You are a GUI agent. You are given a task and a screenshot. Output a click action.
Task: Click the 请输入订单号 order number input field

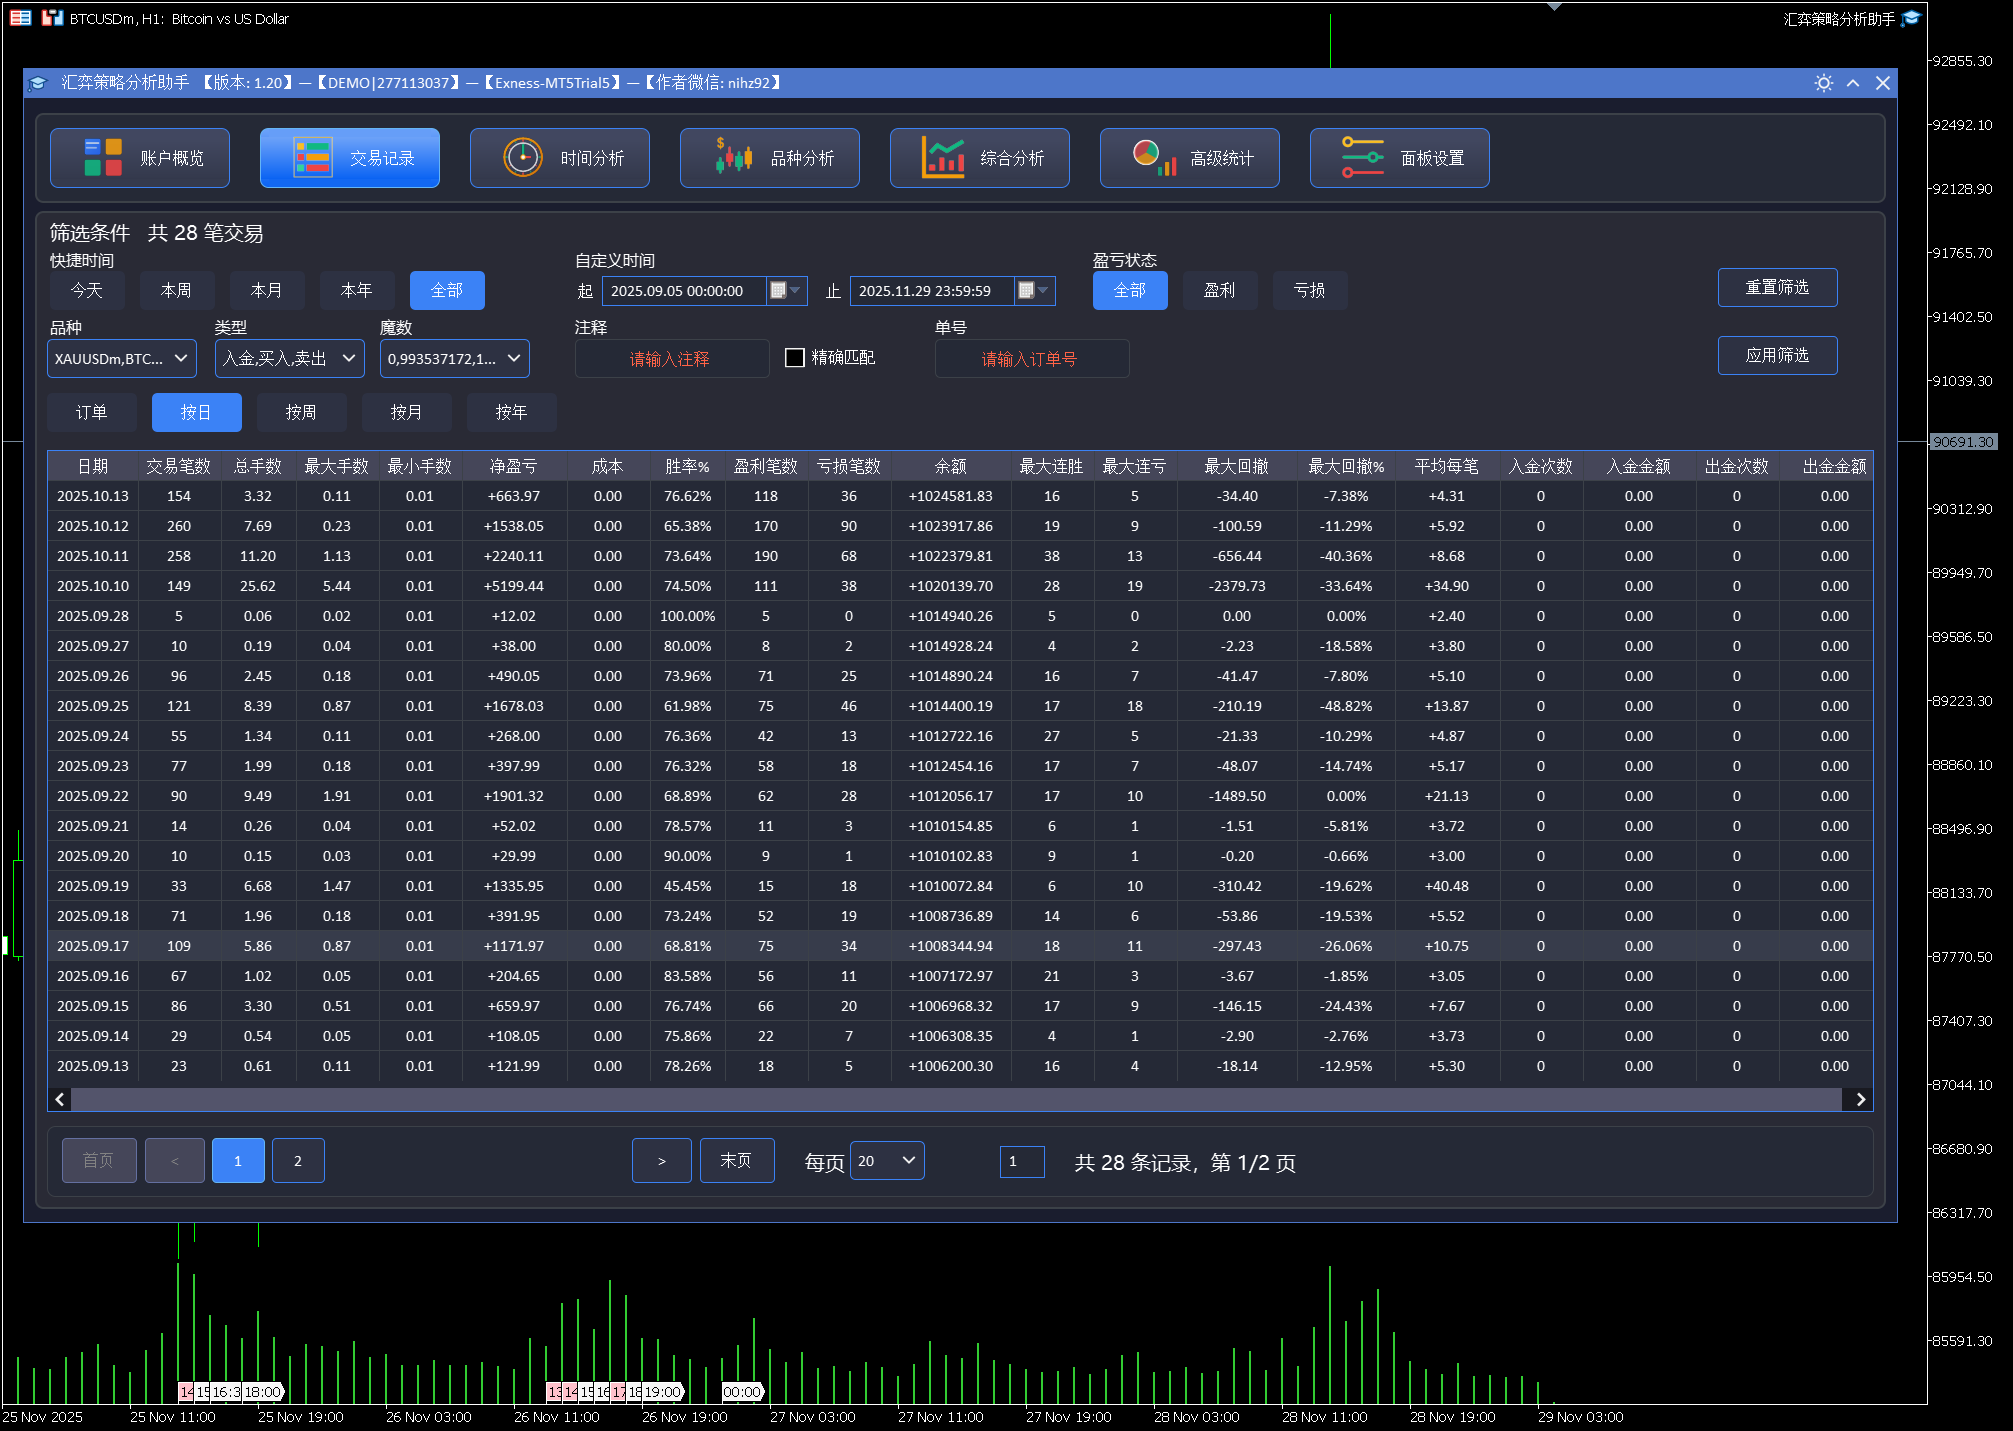(x=1031, y=359)
